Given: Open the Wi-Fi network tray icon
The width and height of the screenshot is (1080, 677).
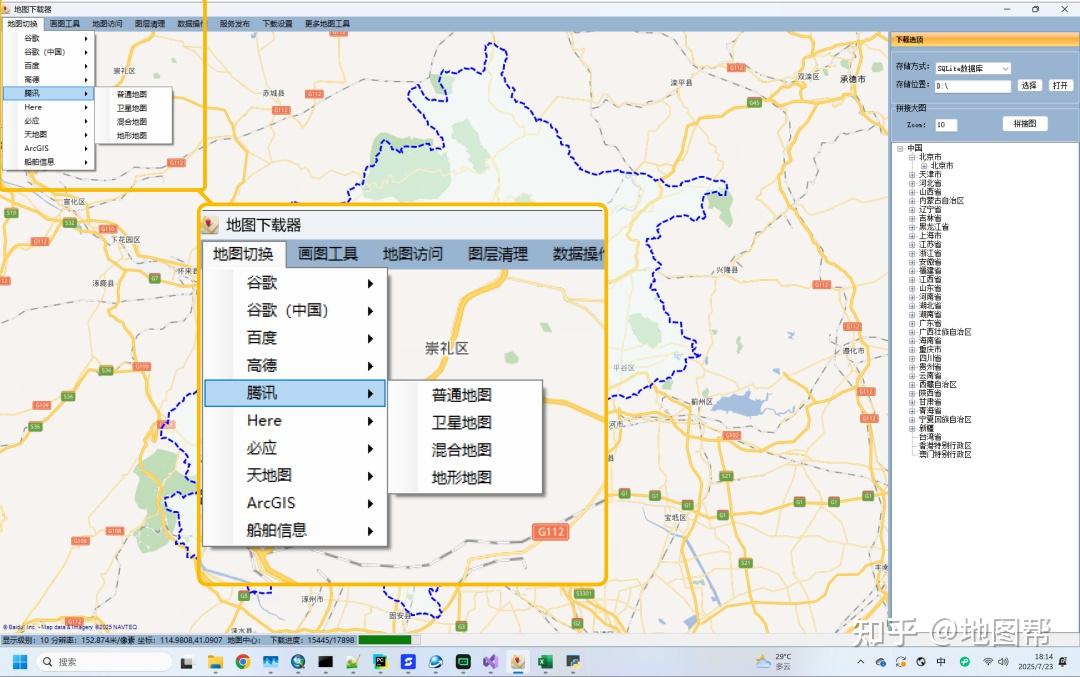Looking at the screenshot, I should 988,662.
